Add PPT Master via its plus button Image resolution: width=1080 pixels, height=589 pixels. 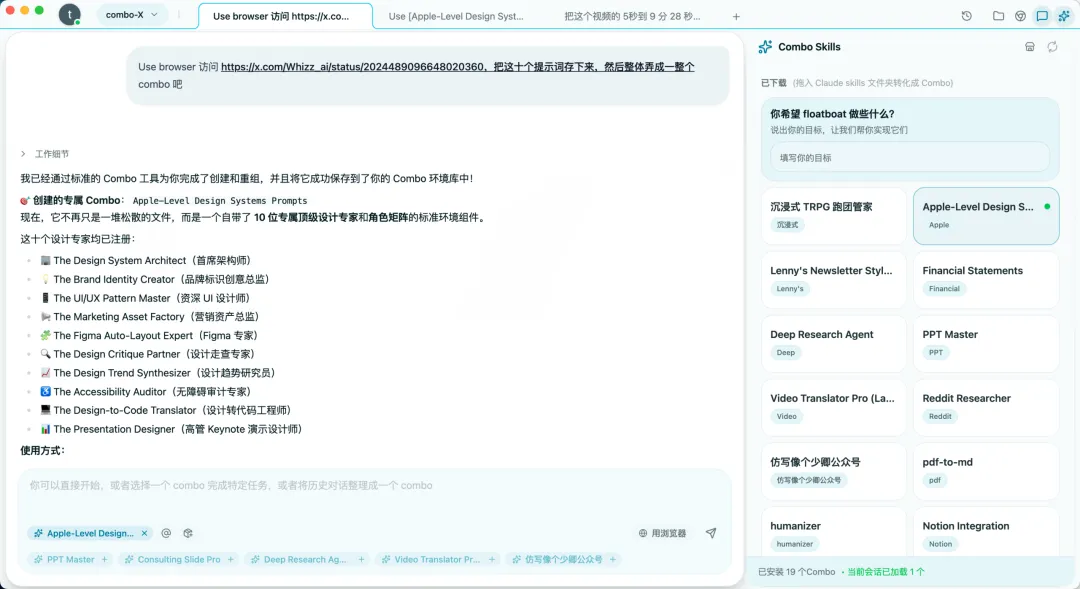pyautogui.click(x=103, y=559)
